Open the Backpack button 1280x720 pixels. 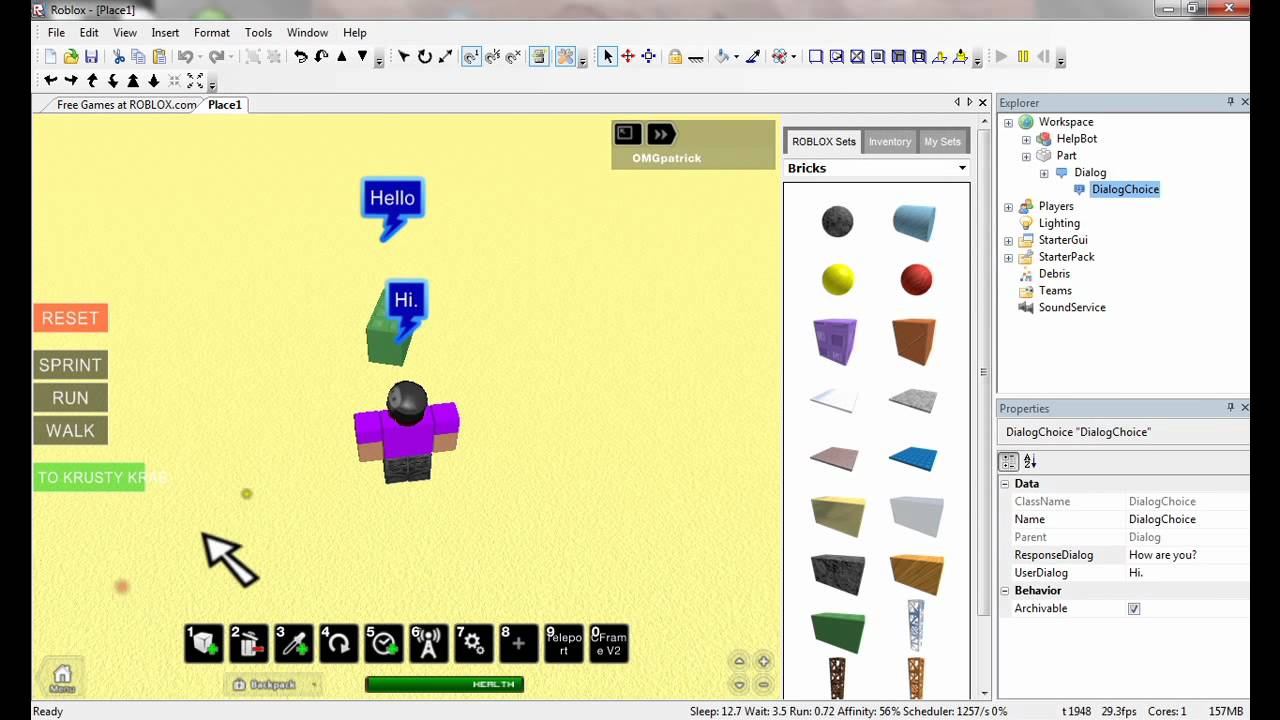273,685
